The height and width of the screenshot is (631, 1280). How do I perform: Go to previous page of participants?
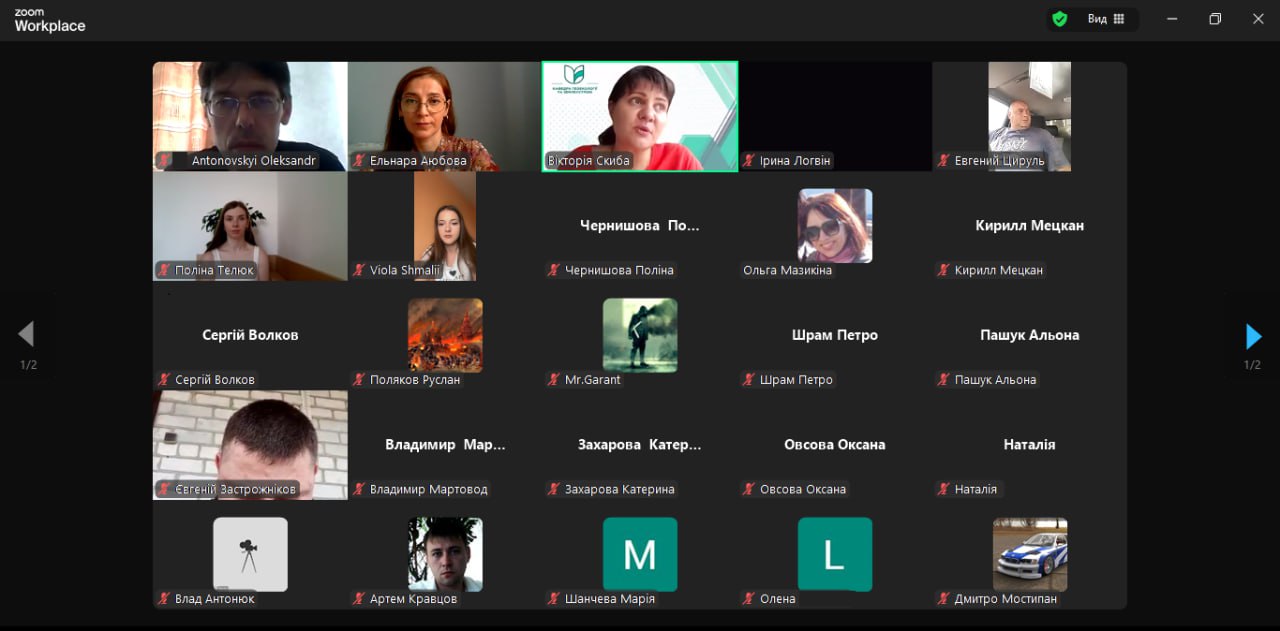27,334
